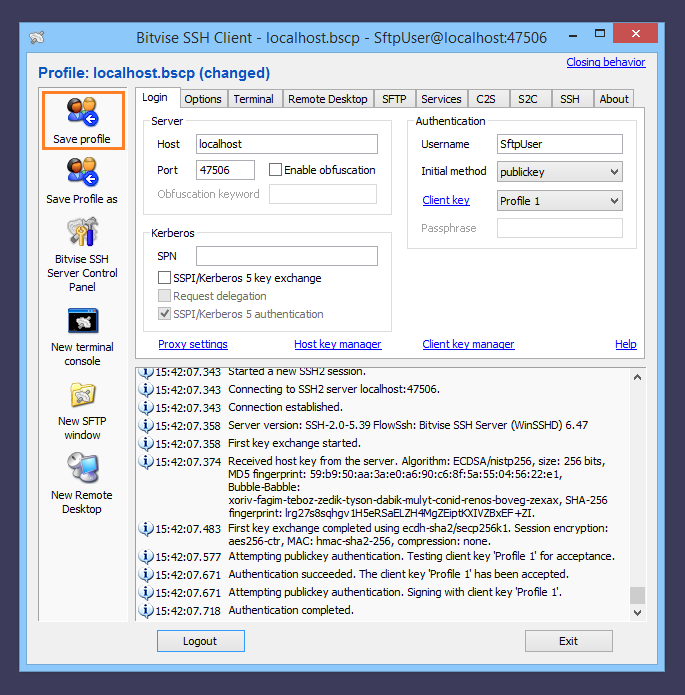Open New SFTP window

[x=82, y=411]
